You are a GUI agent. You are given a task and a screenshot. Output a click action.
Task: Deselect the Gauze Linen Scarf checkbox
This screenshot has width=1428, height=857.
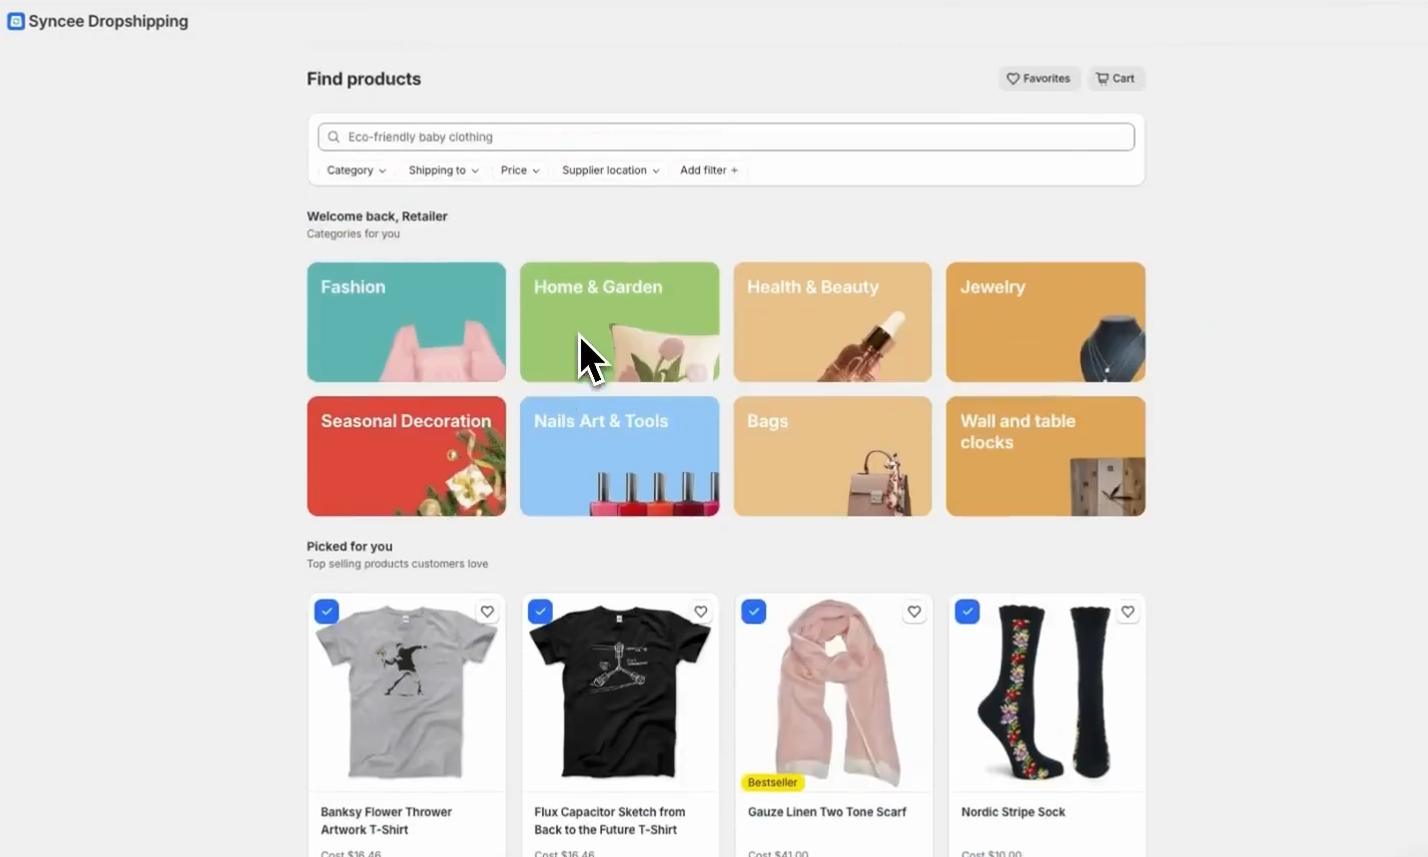point(753,611)
